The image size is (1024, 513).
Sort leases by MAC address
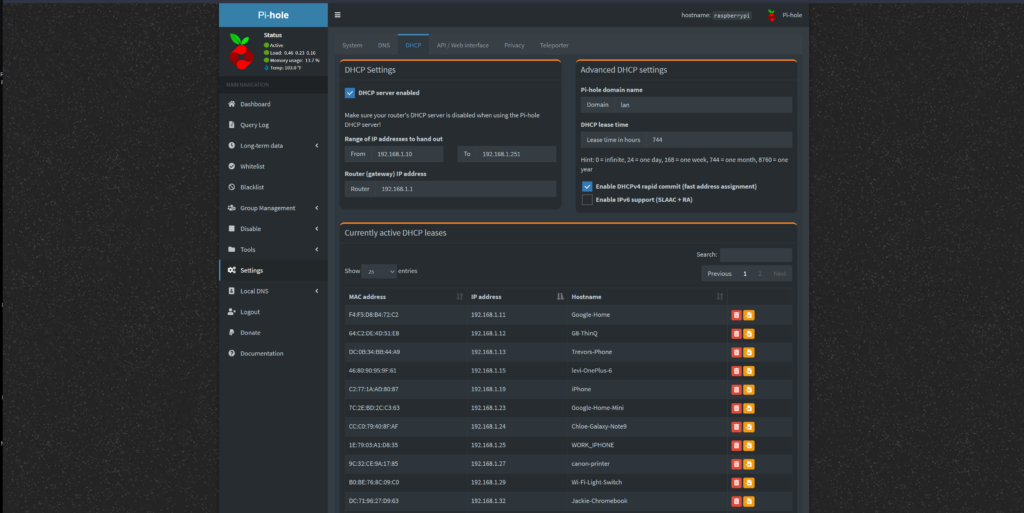(x=406, y=297)
